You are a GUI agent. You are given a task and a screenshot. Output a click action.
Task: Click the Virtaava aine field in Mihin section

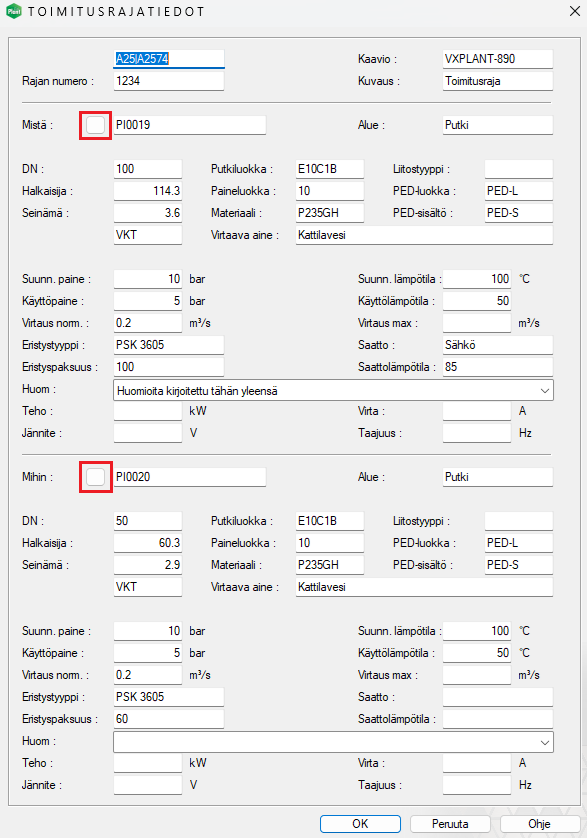coord(424,587)
